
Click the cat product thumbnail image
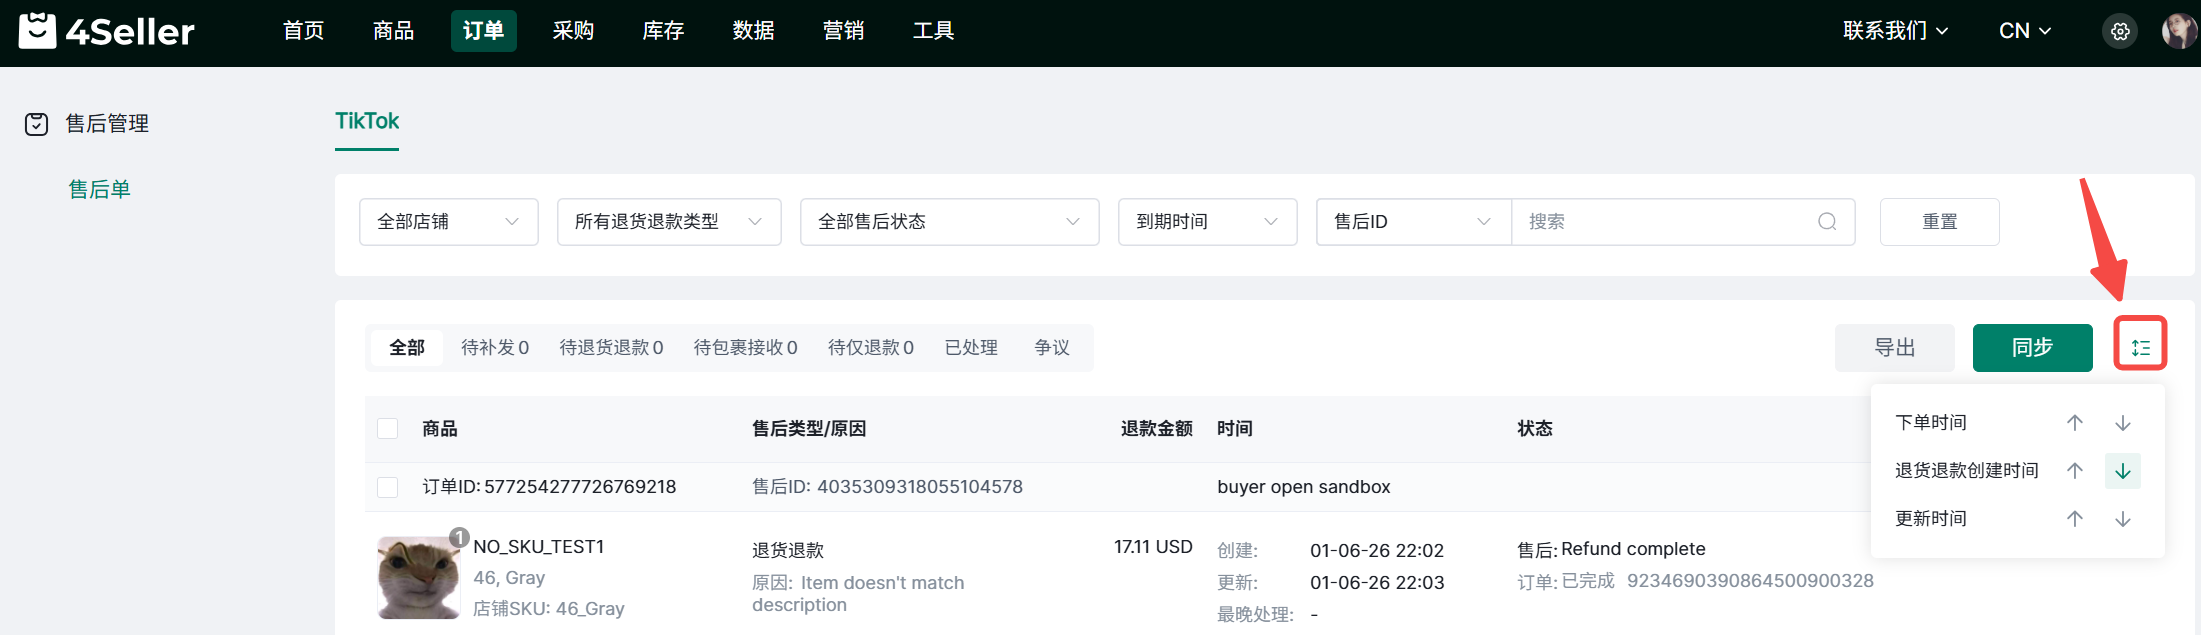pos(418,578)
